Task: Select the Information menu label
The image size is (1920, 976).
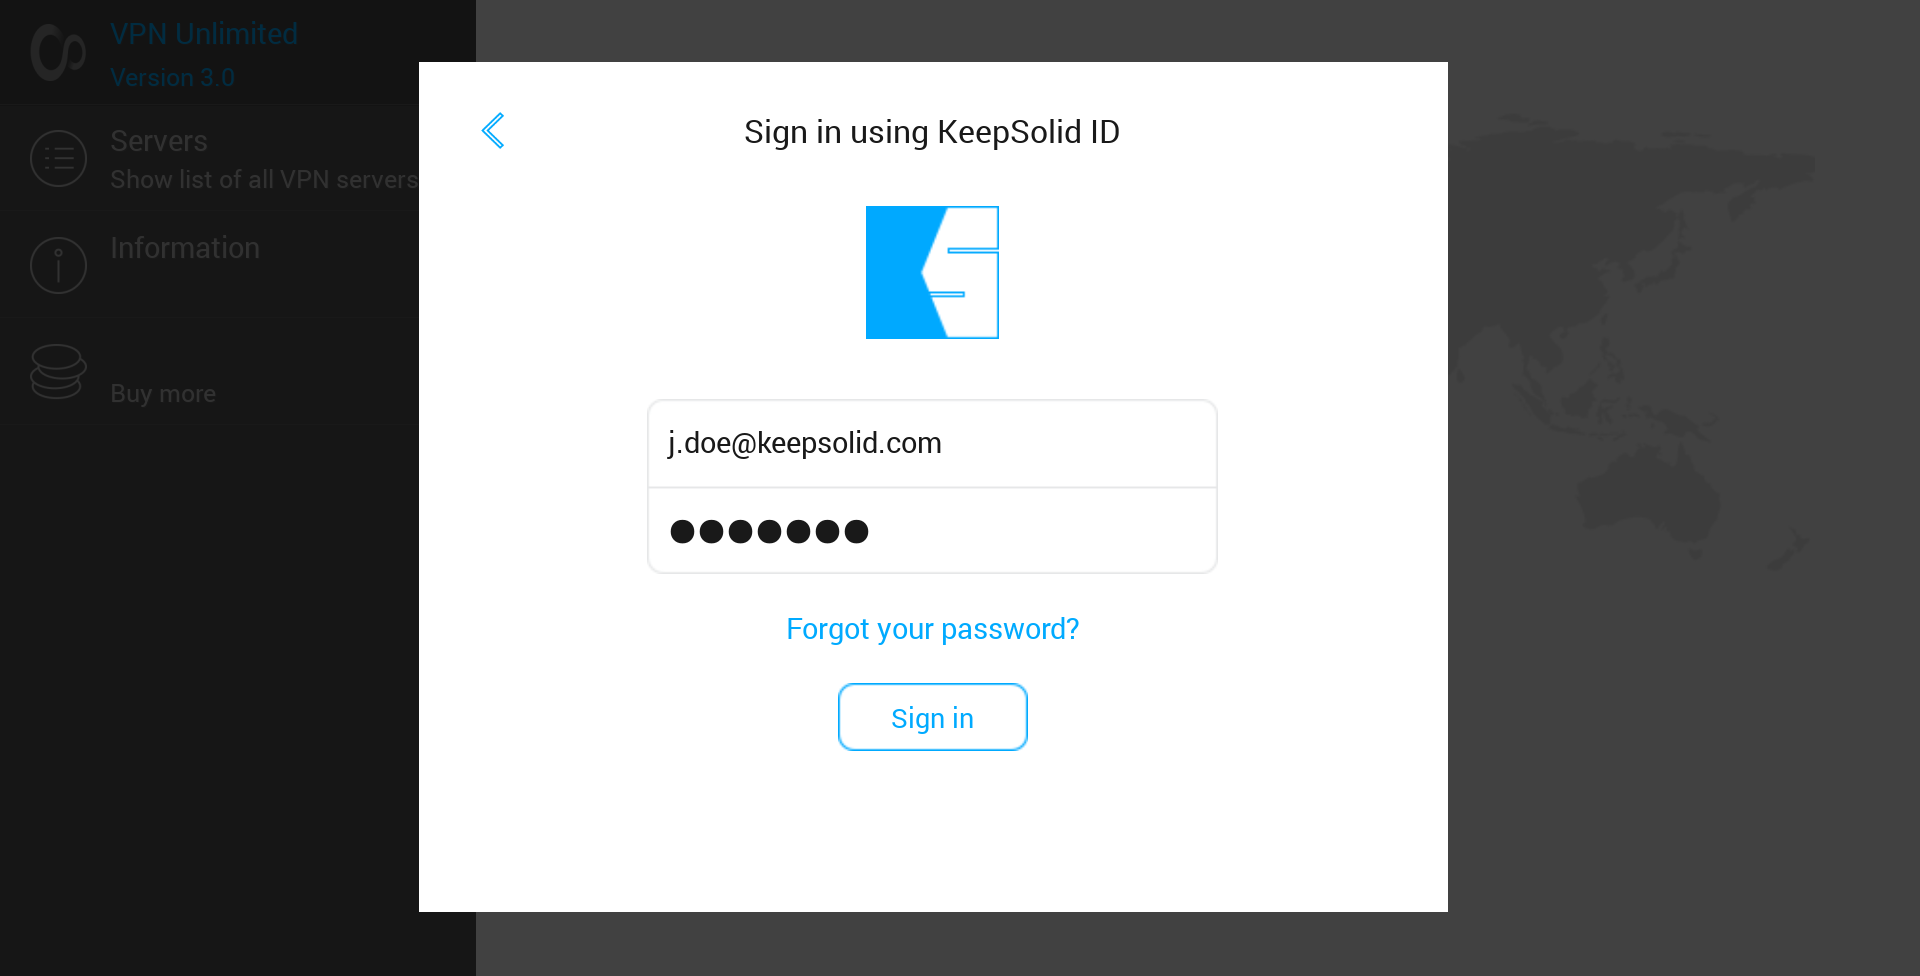Action: point(185,248)
